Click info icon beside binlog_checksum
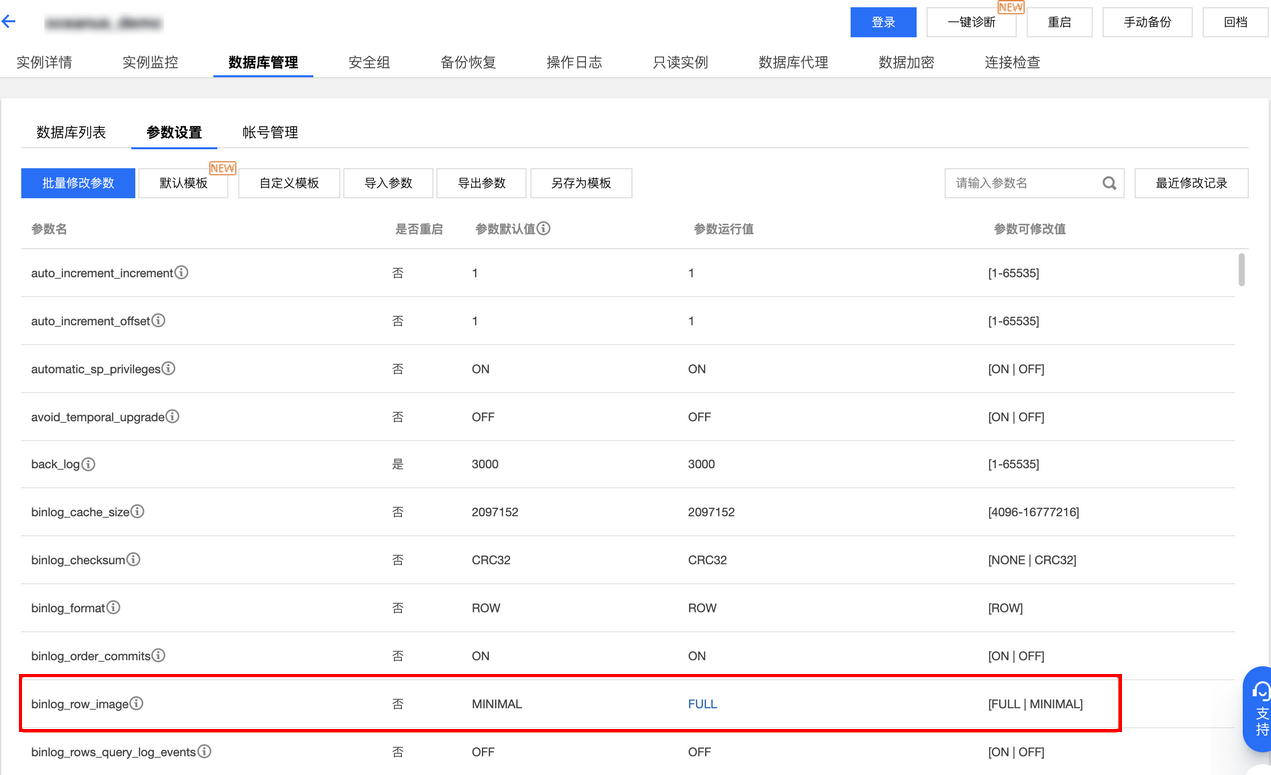This screenshot has width=1271, height=775. (133, 560)
